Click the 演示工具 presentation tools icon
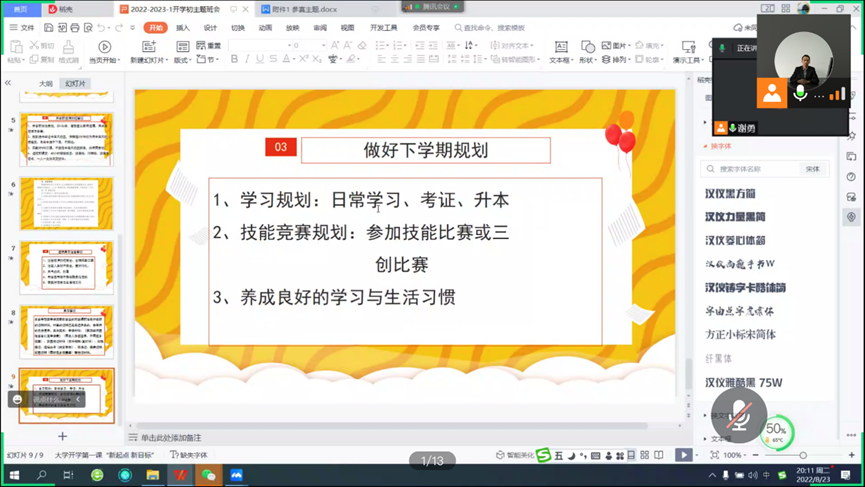 pos(688,47)
